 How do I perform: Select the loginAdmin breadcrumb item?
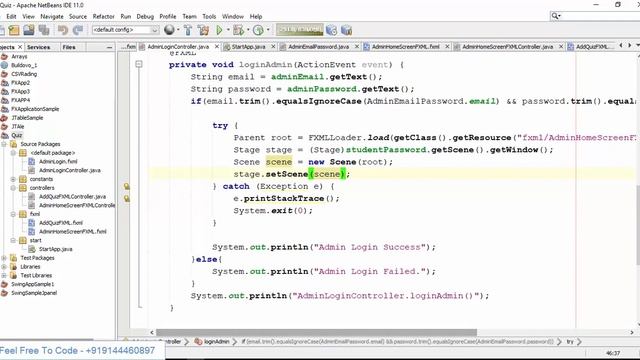(213, 342)
